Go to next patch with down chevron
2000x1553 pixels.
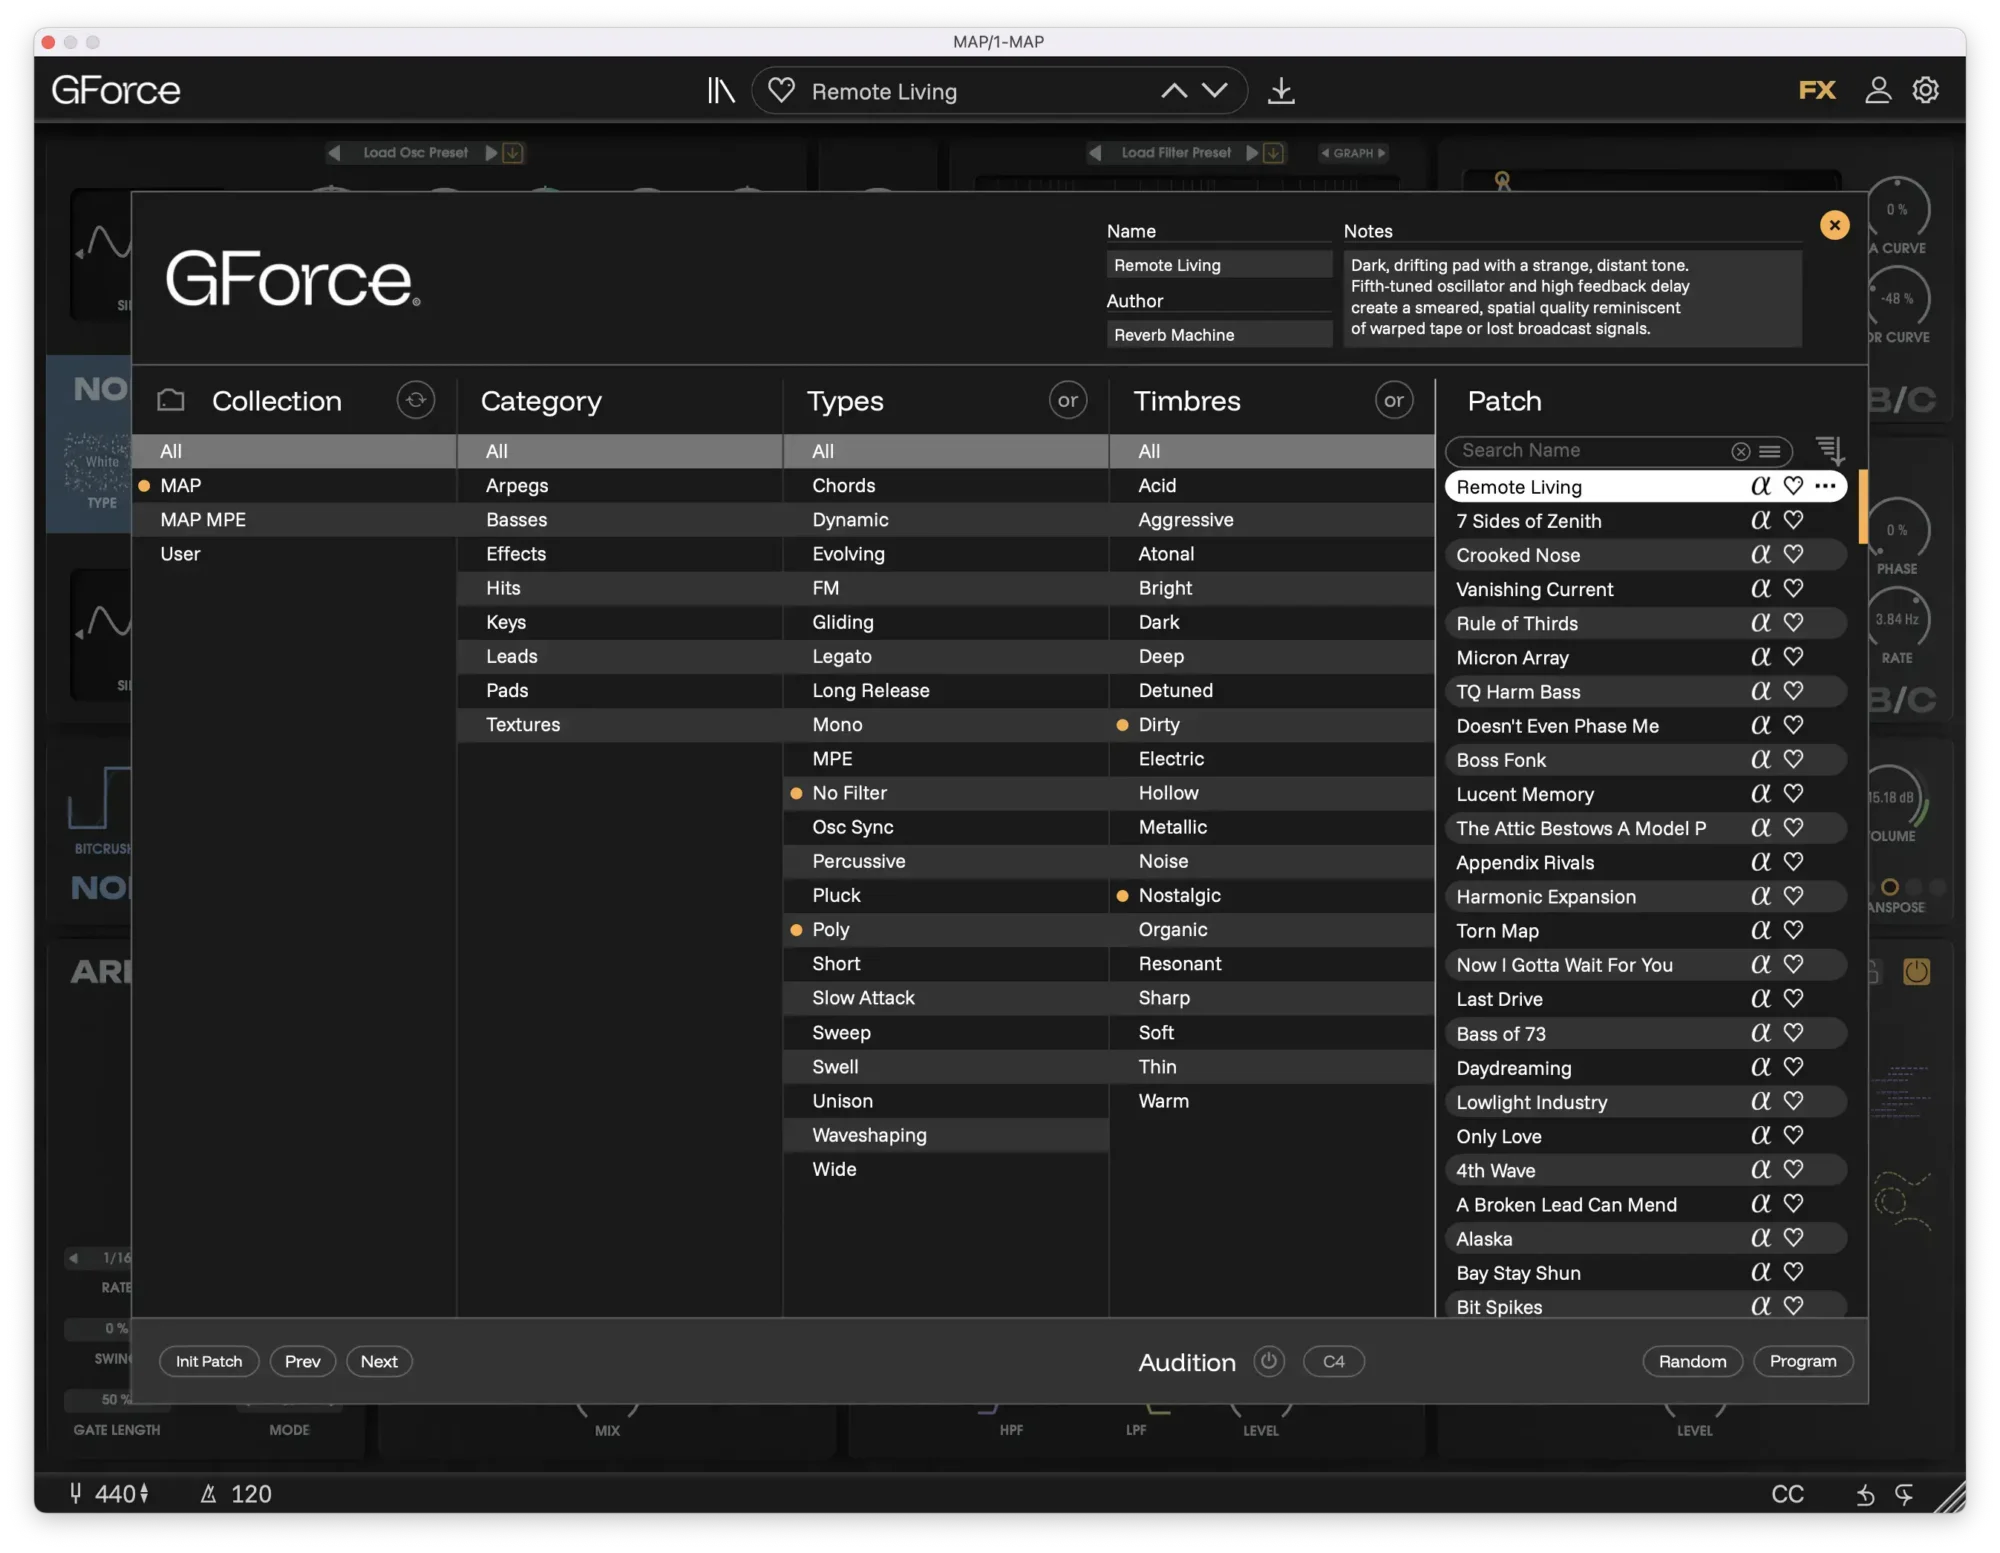(x=1214, y=91)
